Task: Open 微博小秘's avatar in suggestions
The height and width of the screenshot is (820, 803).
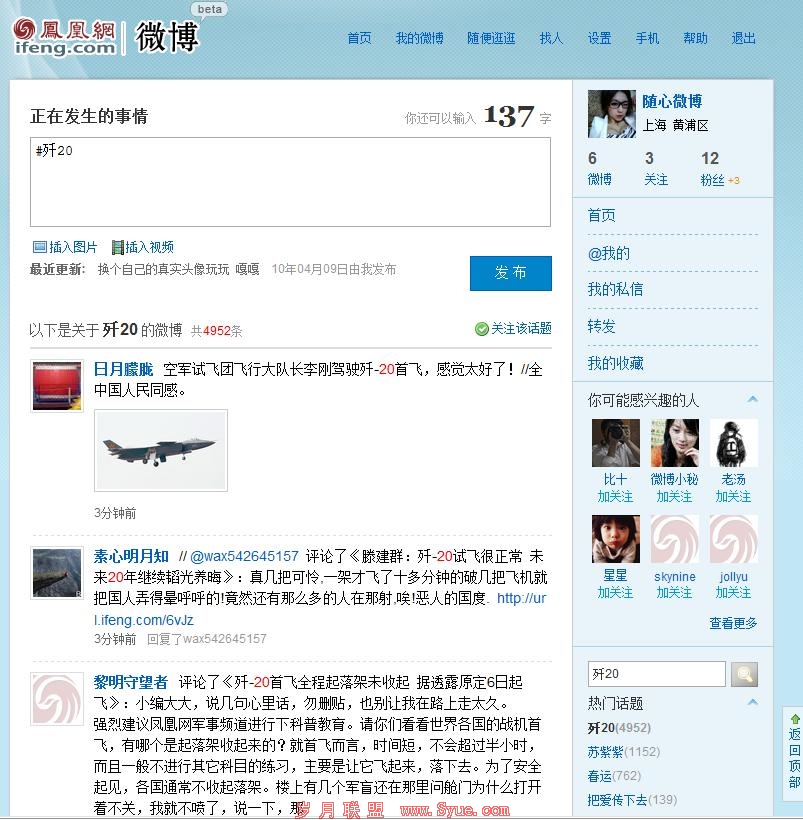Action: click(x=675, y=443)
